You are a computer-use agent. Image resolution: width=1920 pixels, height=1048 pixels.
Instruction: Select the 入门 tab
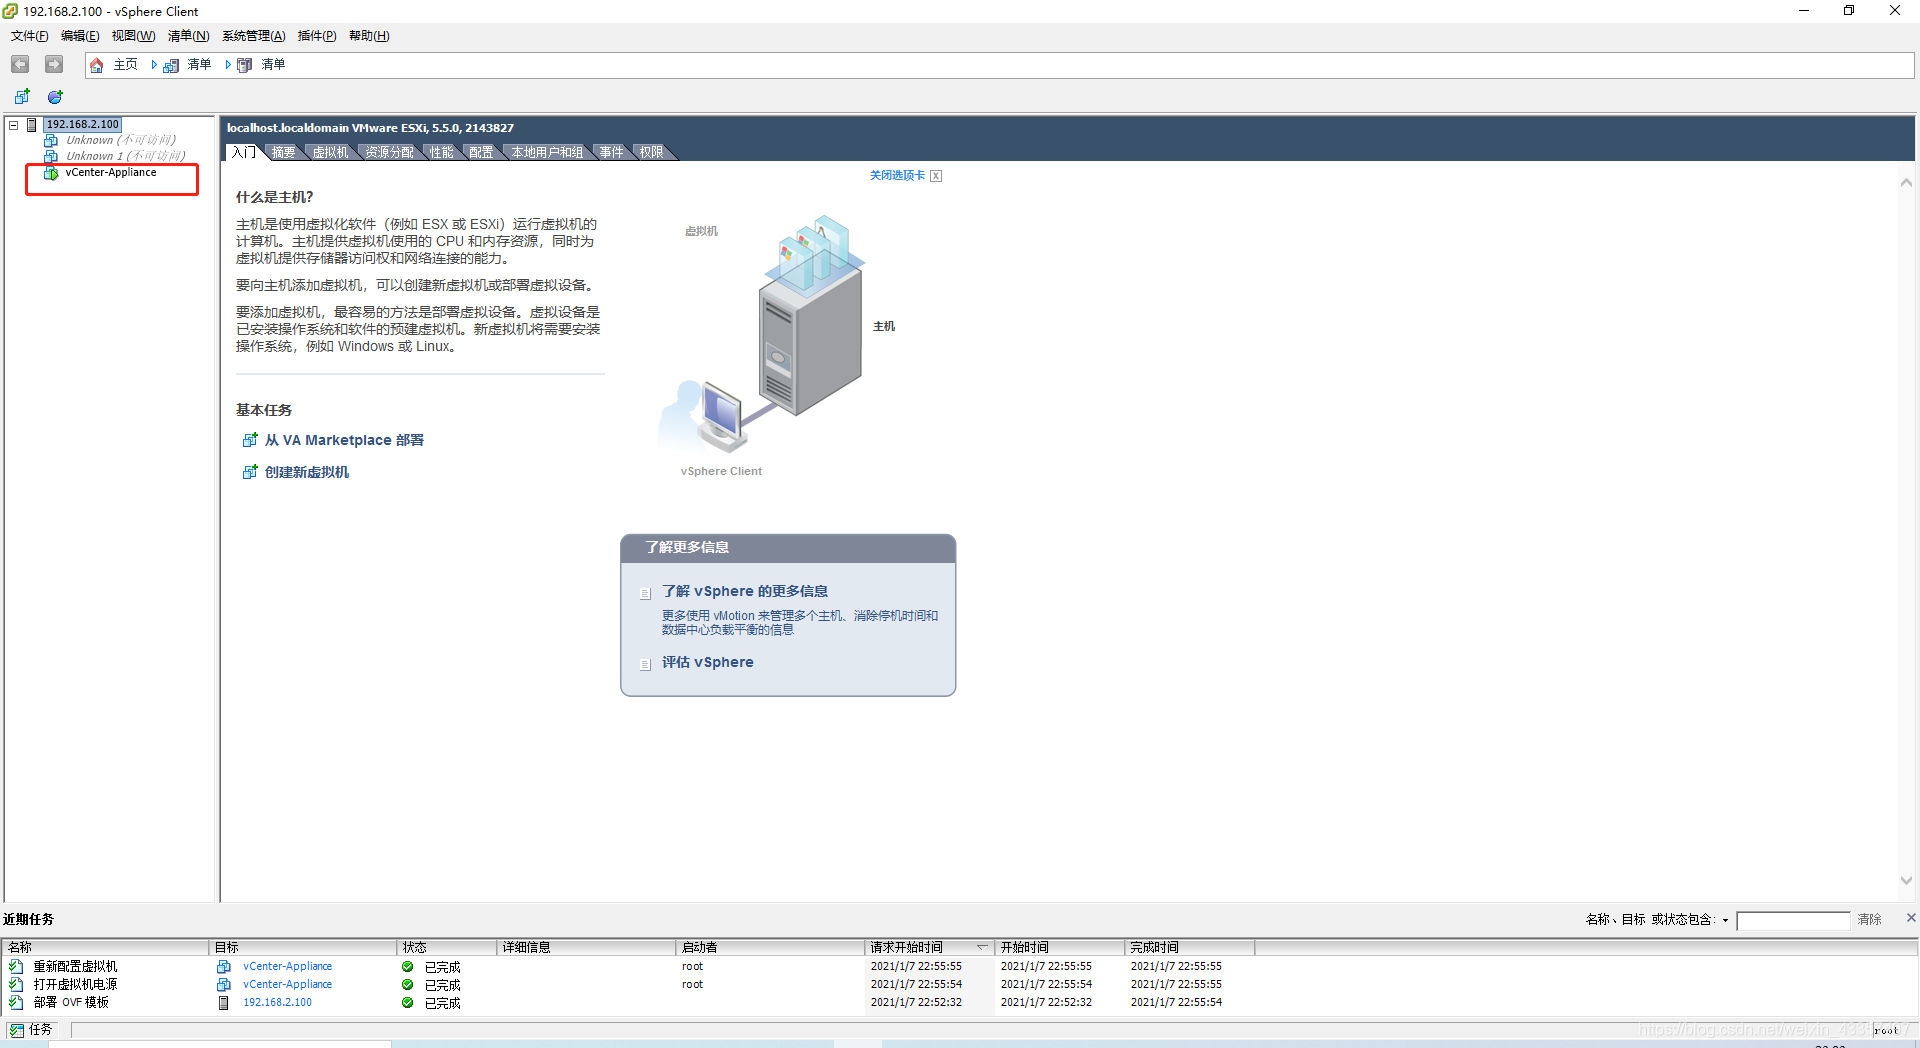point(243,152)
